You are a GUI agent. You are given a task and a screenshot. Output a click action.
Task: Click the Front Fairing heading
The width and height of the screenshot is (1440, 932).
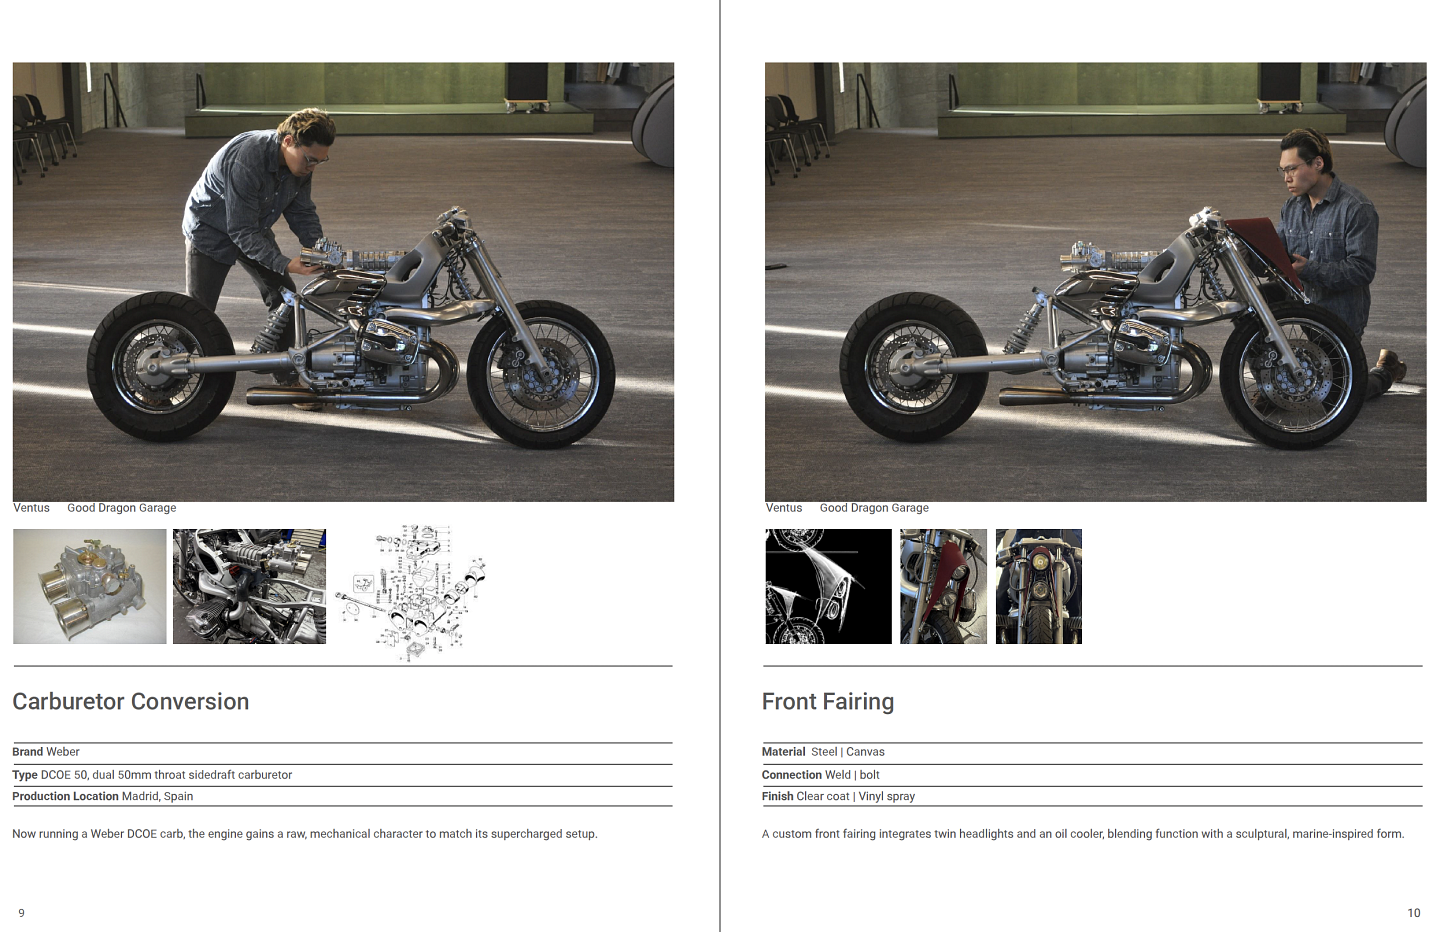828,702
